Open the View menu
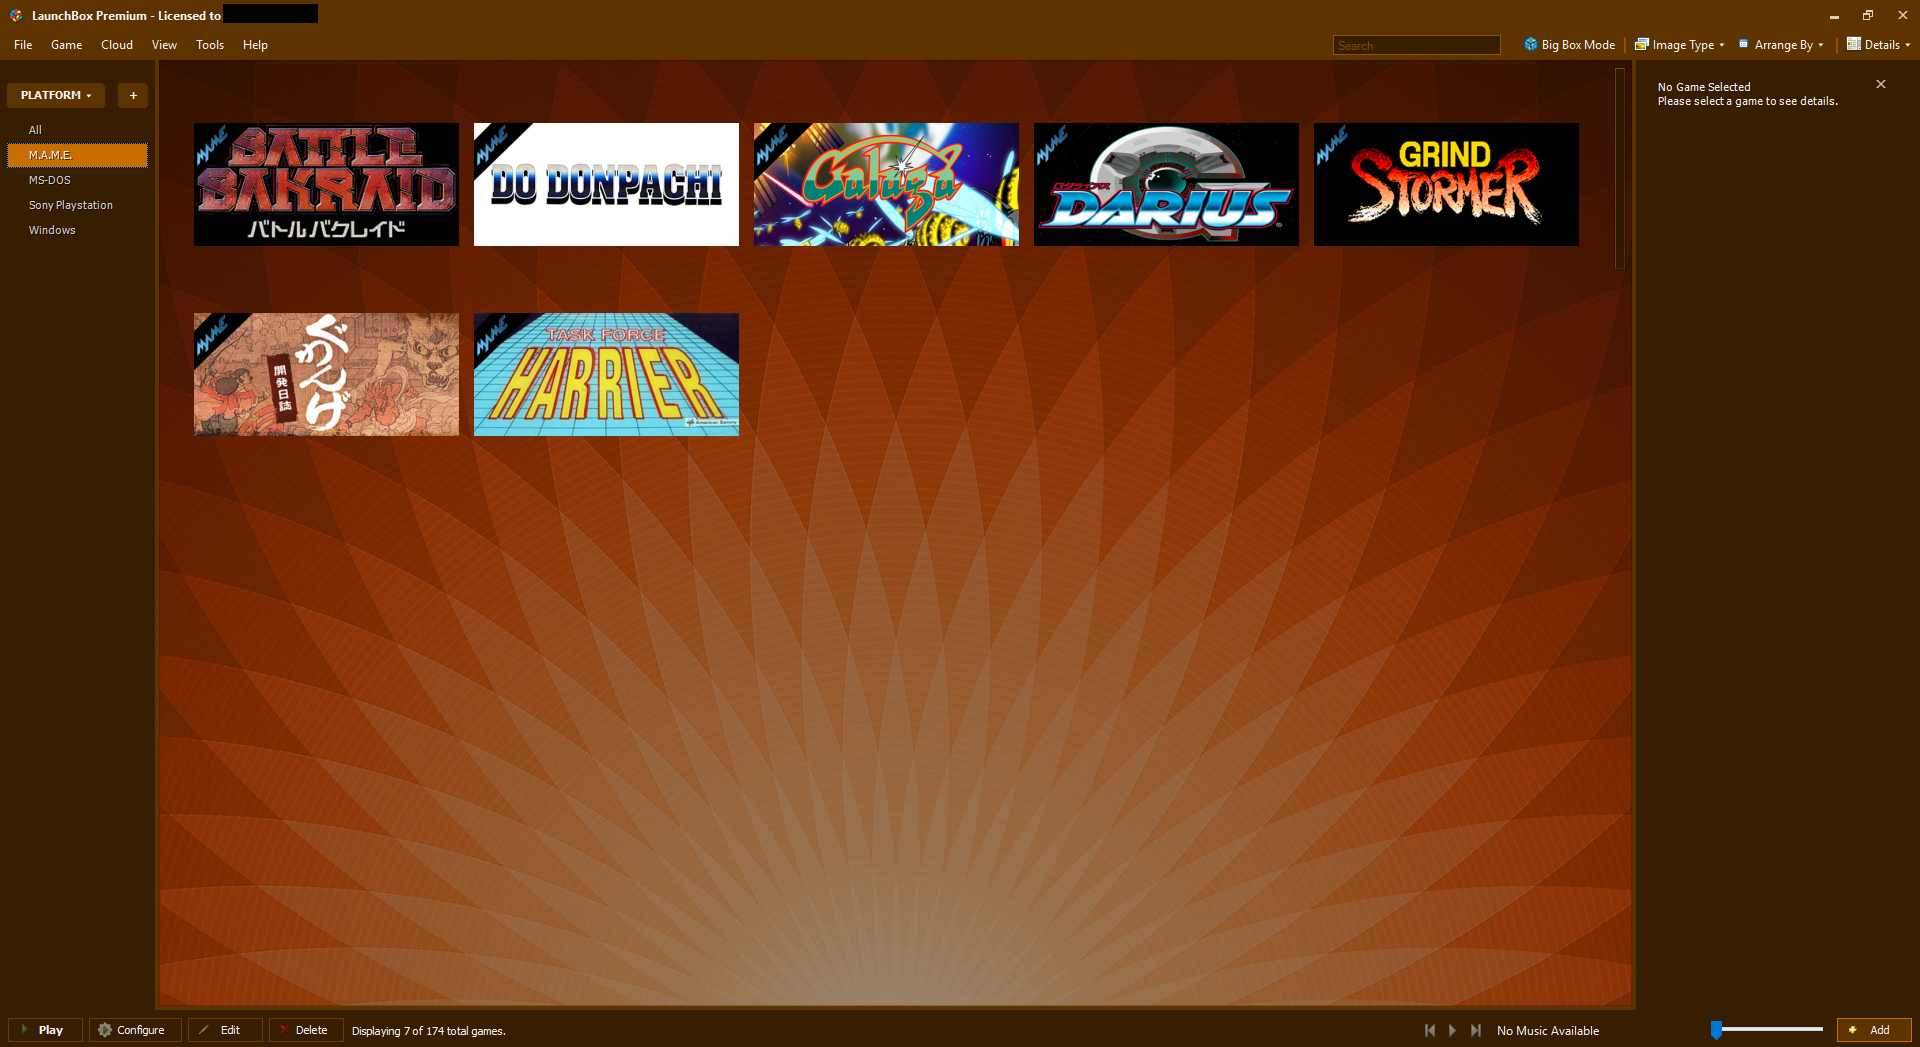 [164, 45]
